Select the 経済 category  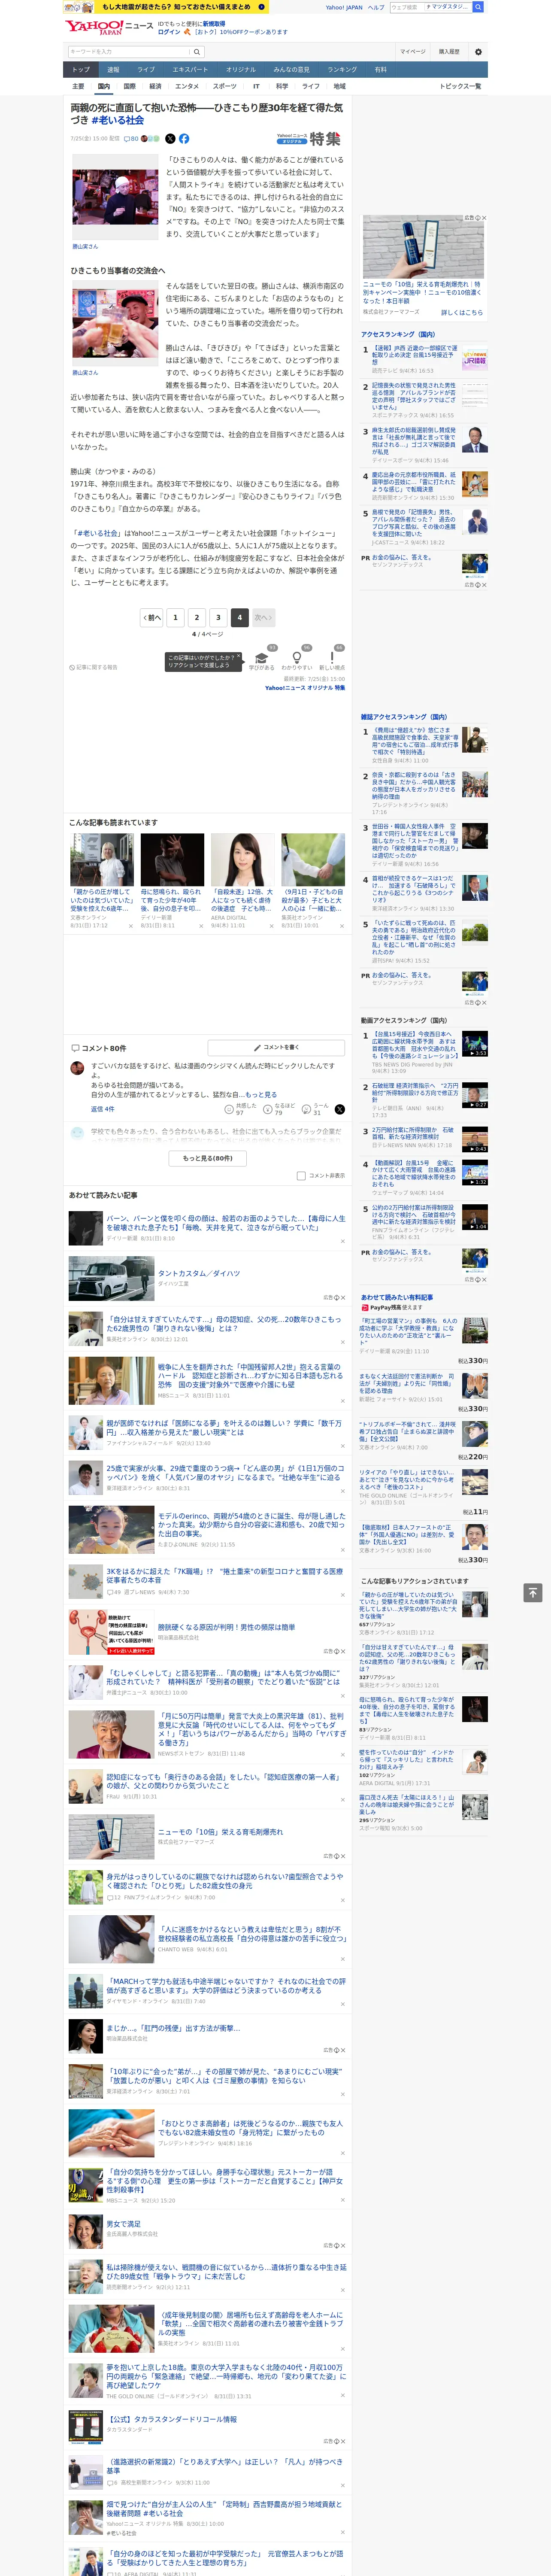point(155,86)
